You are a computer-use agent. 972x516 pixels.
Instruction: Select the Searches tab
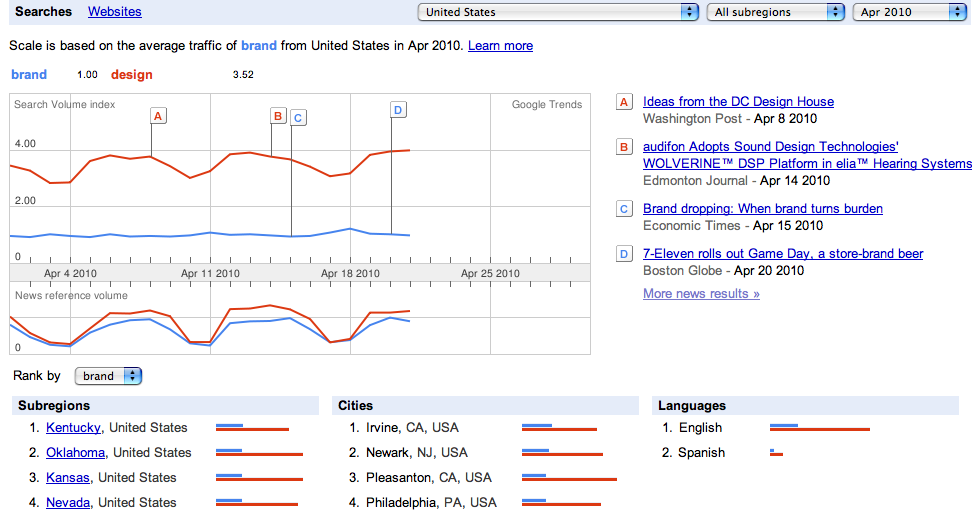point(43,12)
